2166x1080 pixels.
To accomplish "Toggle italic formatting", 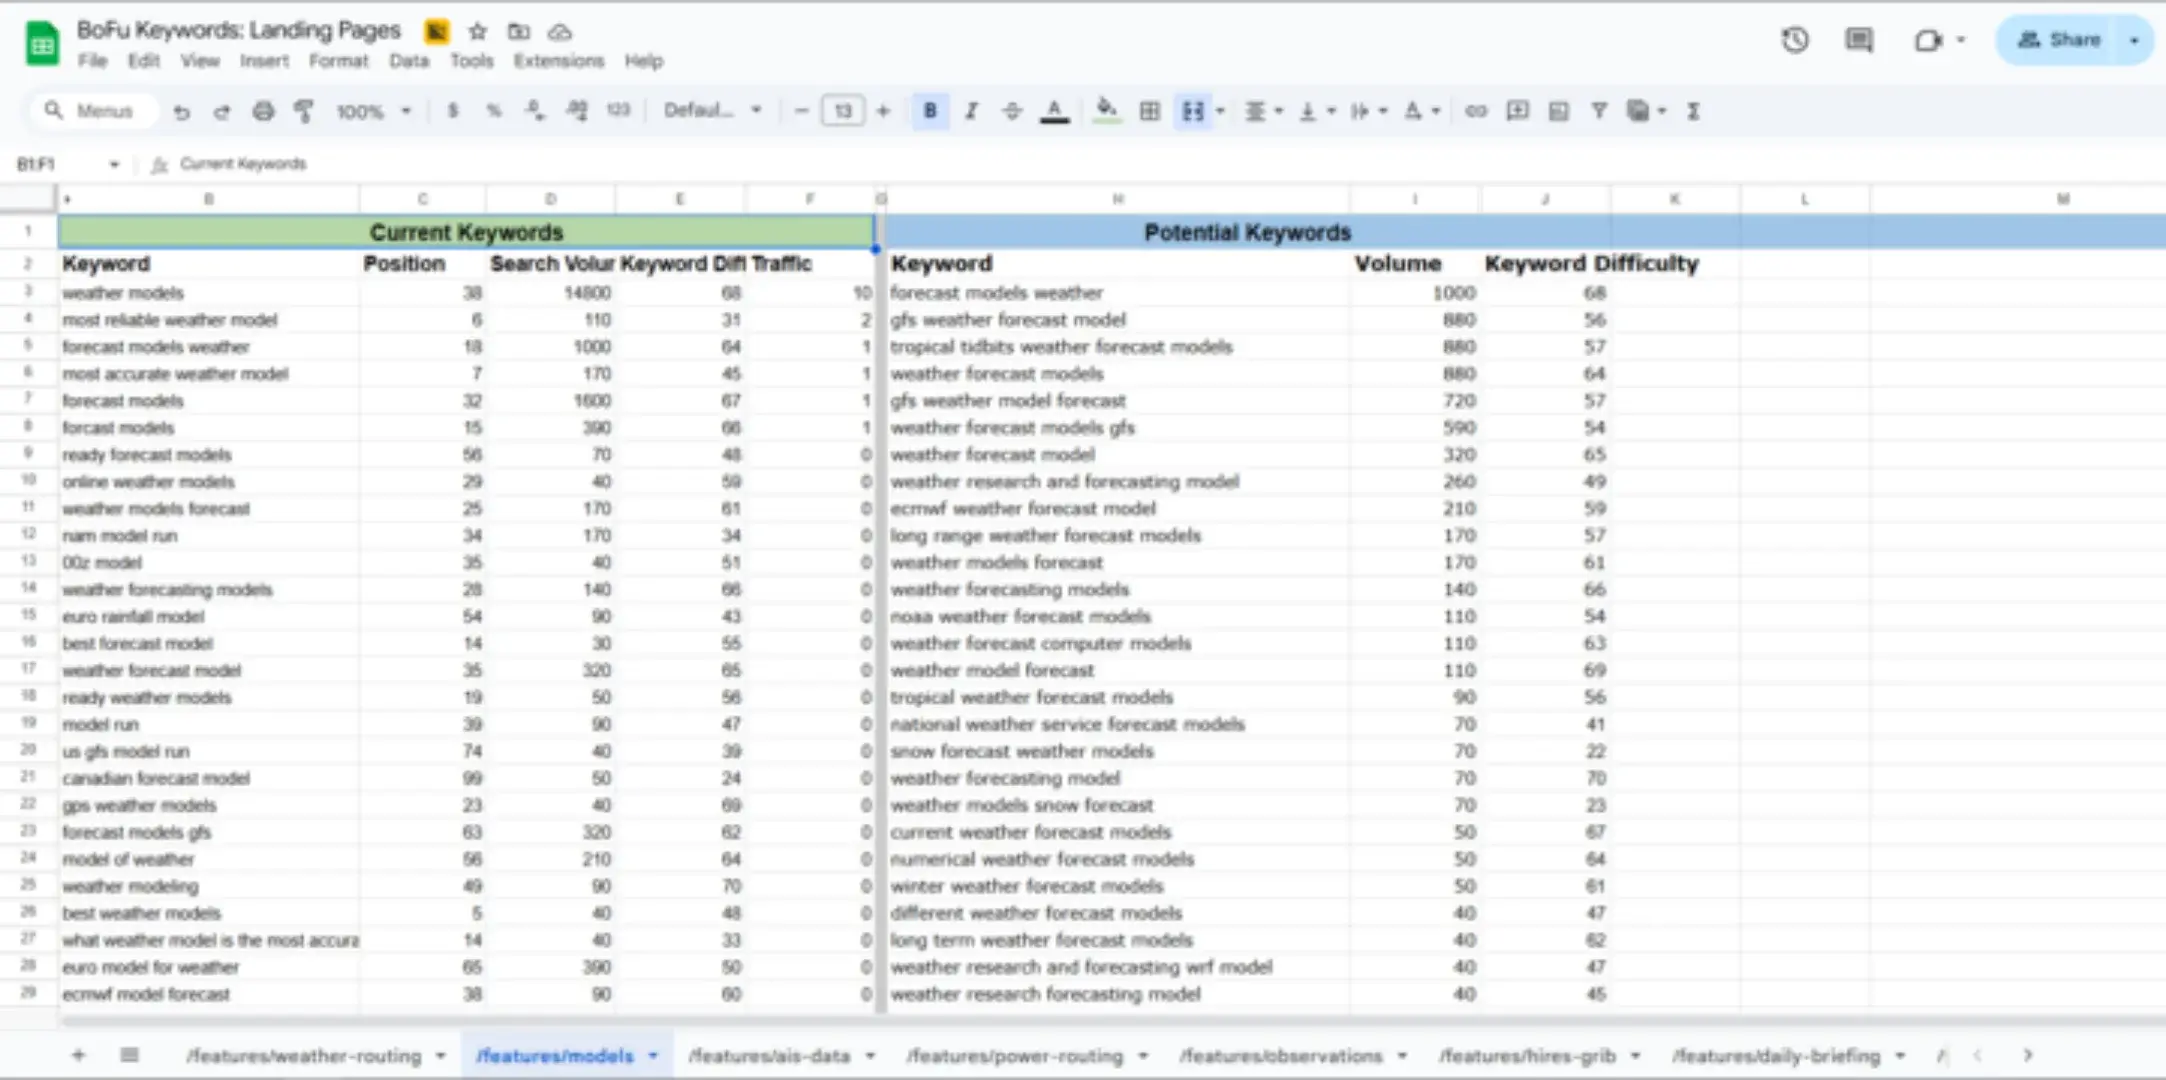I will [x=970, y=111].
